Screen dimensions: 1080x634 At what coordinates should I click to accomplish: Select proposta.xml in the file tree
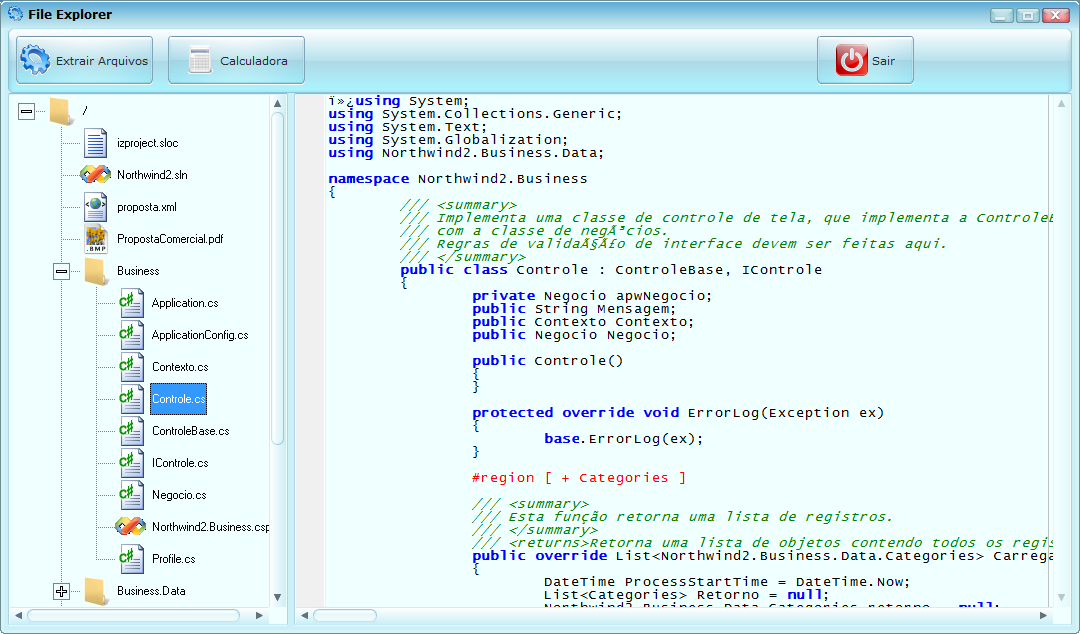(147, 207)
